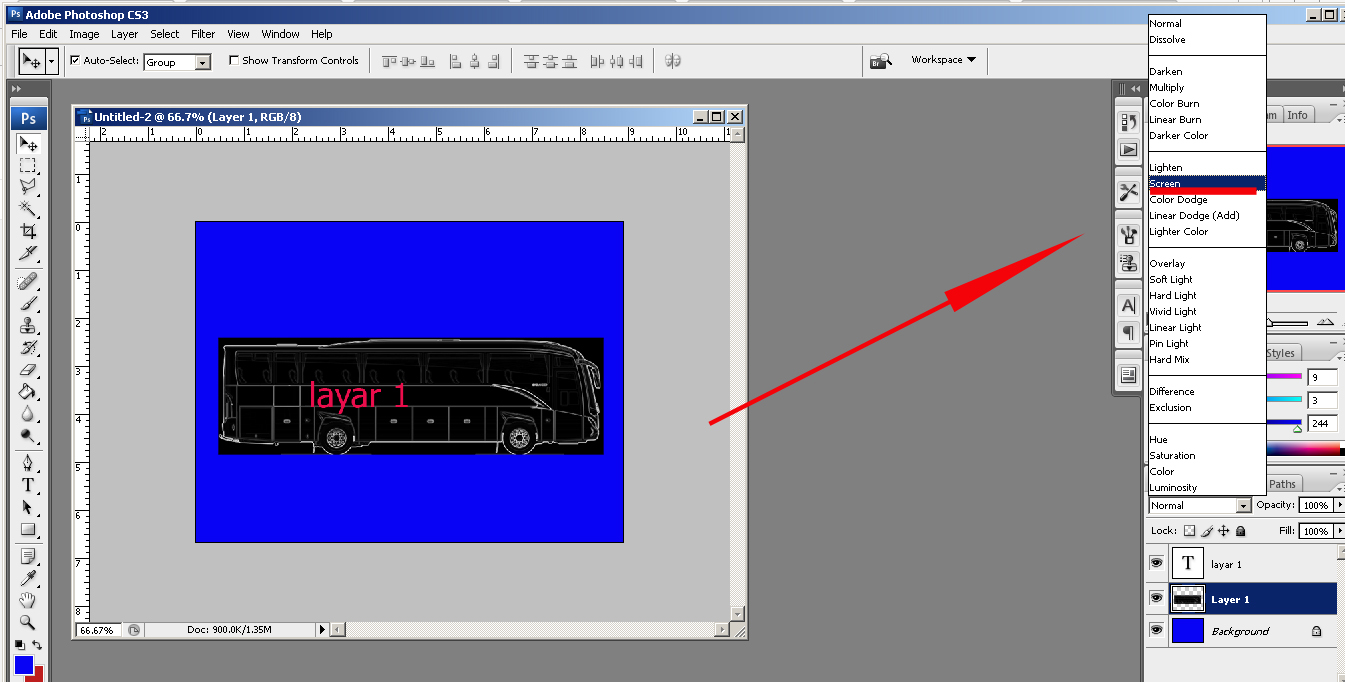Disable the Auto-Select option
The width and height of the screenshot is (1345, 682).
75,59
